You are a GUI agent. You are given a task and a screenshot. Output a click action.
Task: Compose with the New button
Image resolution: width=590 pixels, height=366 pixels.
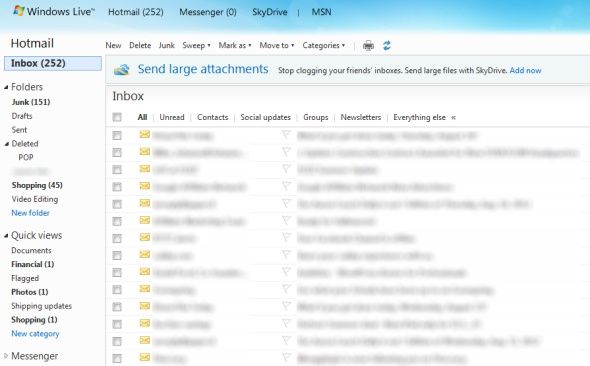click(113, 46)
